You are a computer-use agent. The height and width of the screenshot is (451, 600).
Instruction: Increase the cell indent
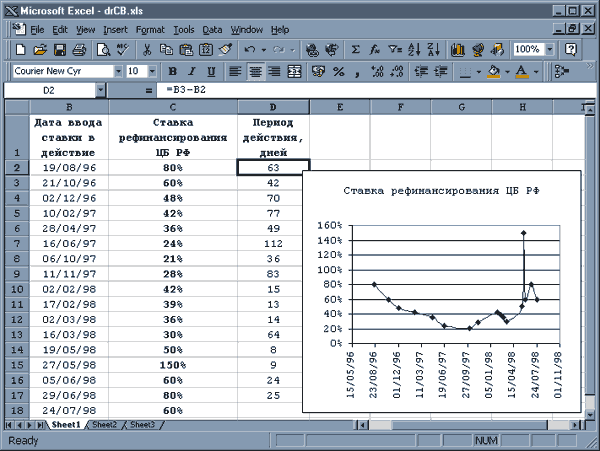click(x=441, y=71)
